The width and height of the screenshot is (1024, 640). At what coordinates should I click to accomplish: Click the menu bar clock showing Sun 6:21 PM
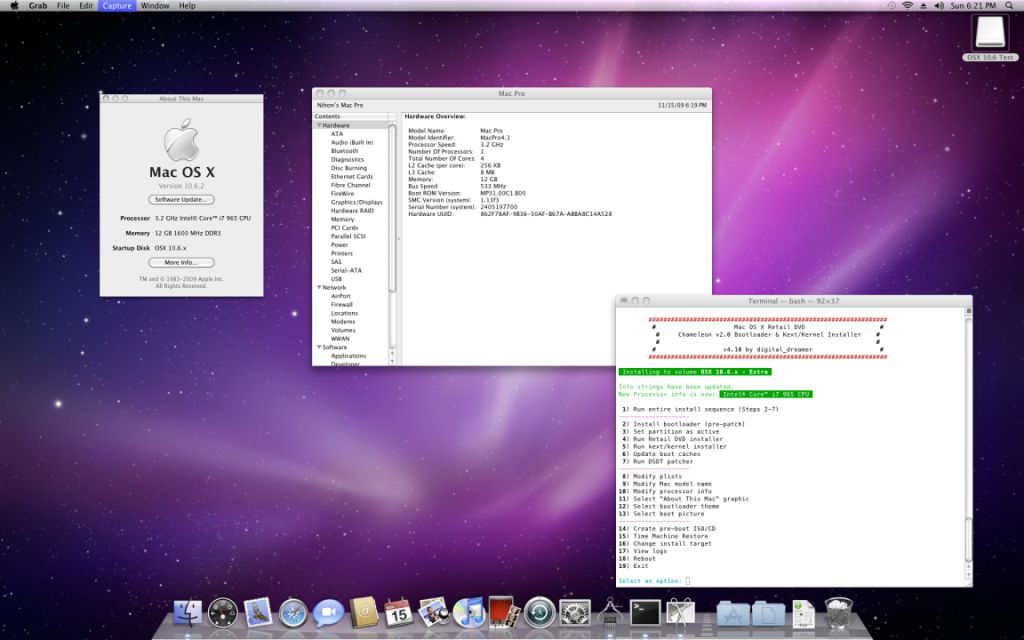pos(973,6)
